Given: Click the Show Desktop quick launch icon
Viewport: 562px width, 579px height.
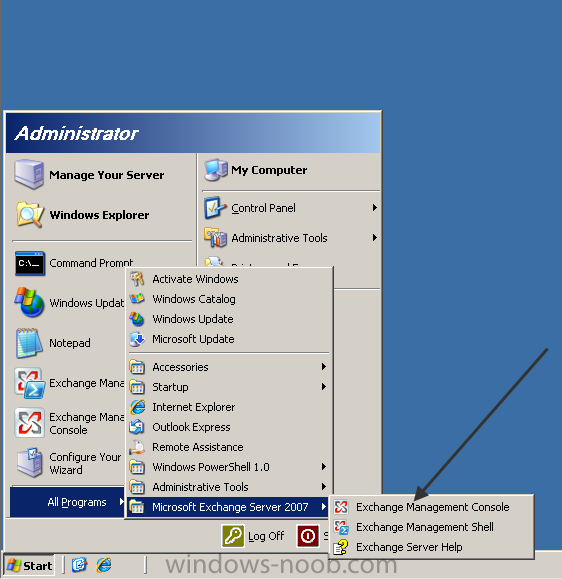Looking at the screenshot, I should click(x=79, y=565).
